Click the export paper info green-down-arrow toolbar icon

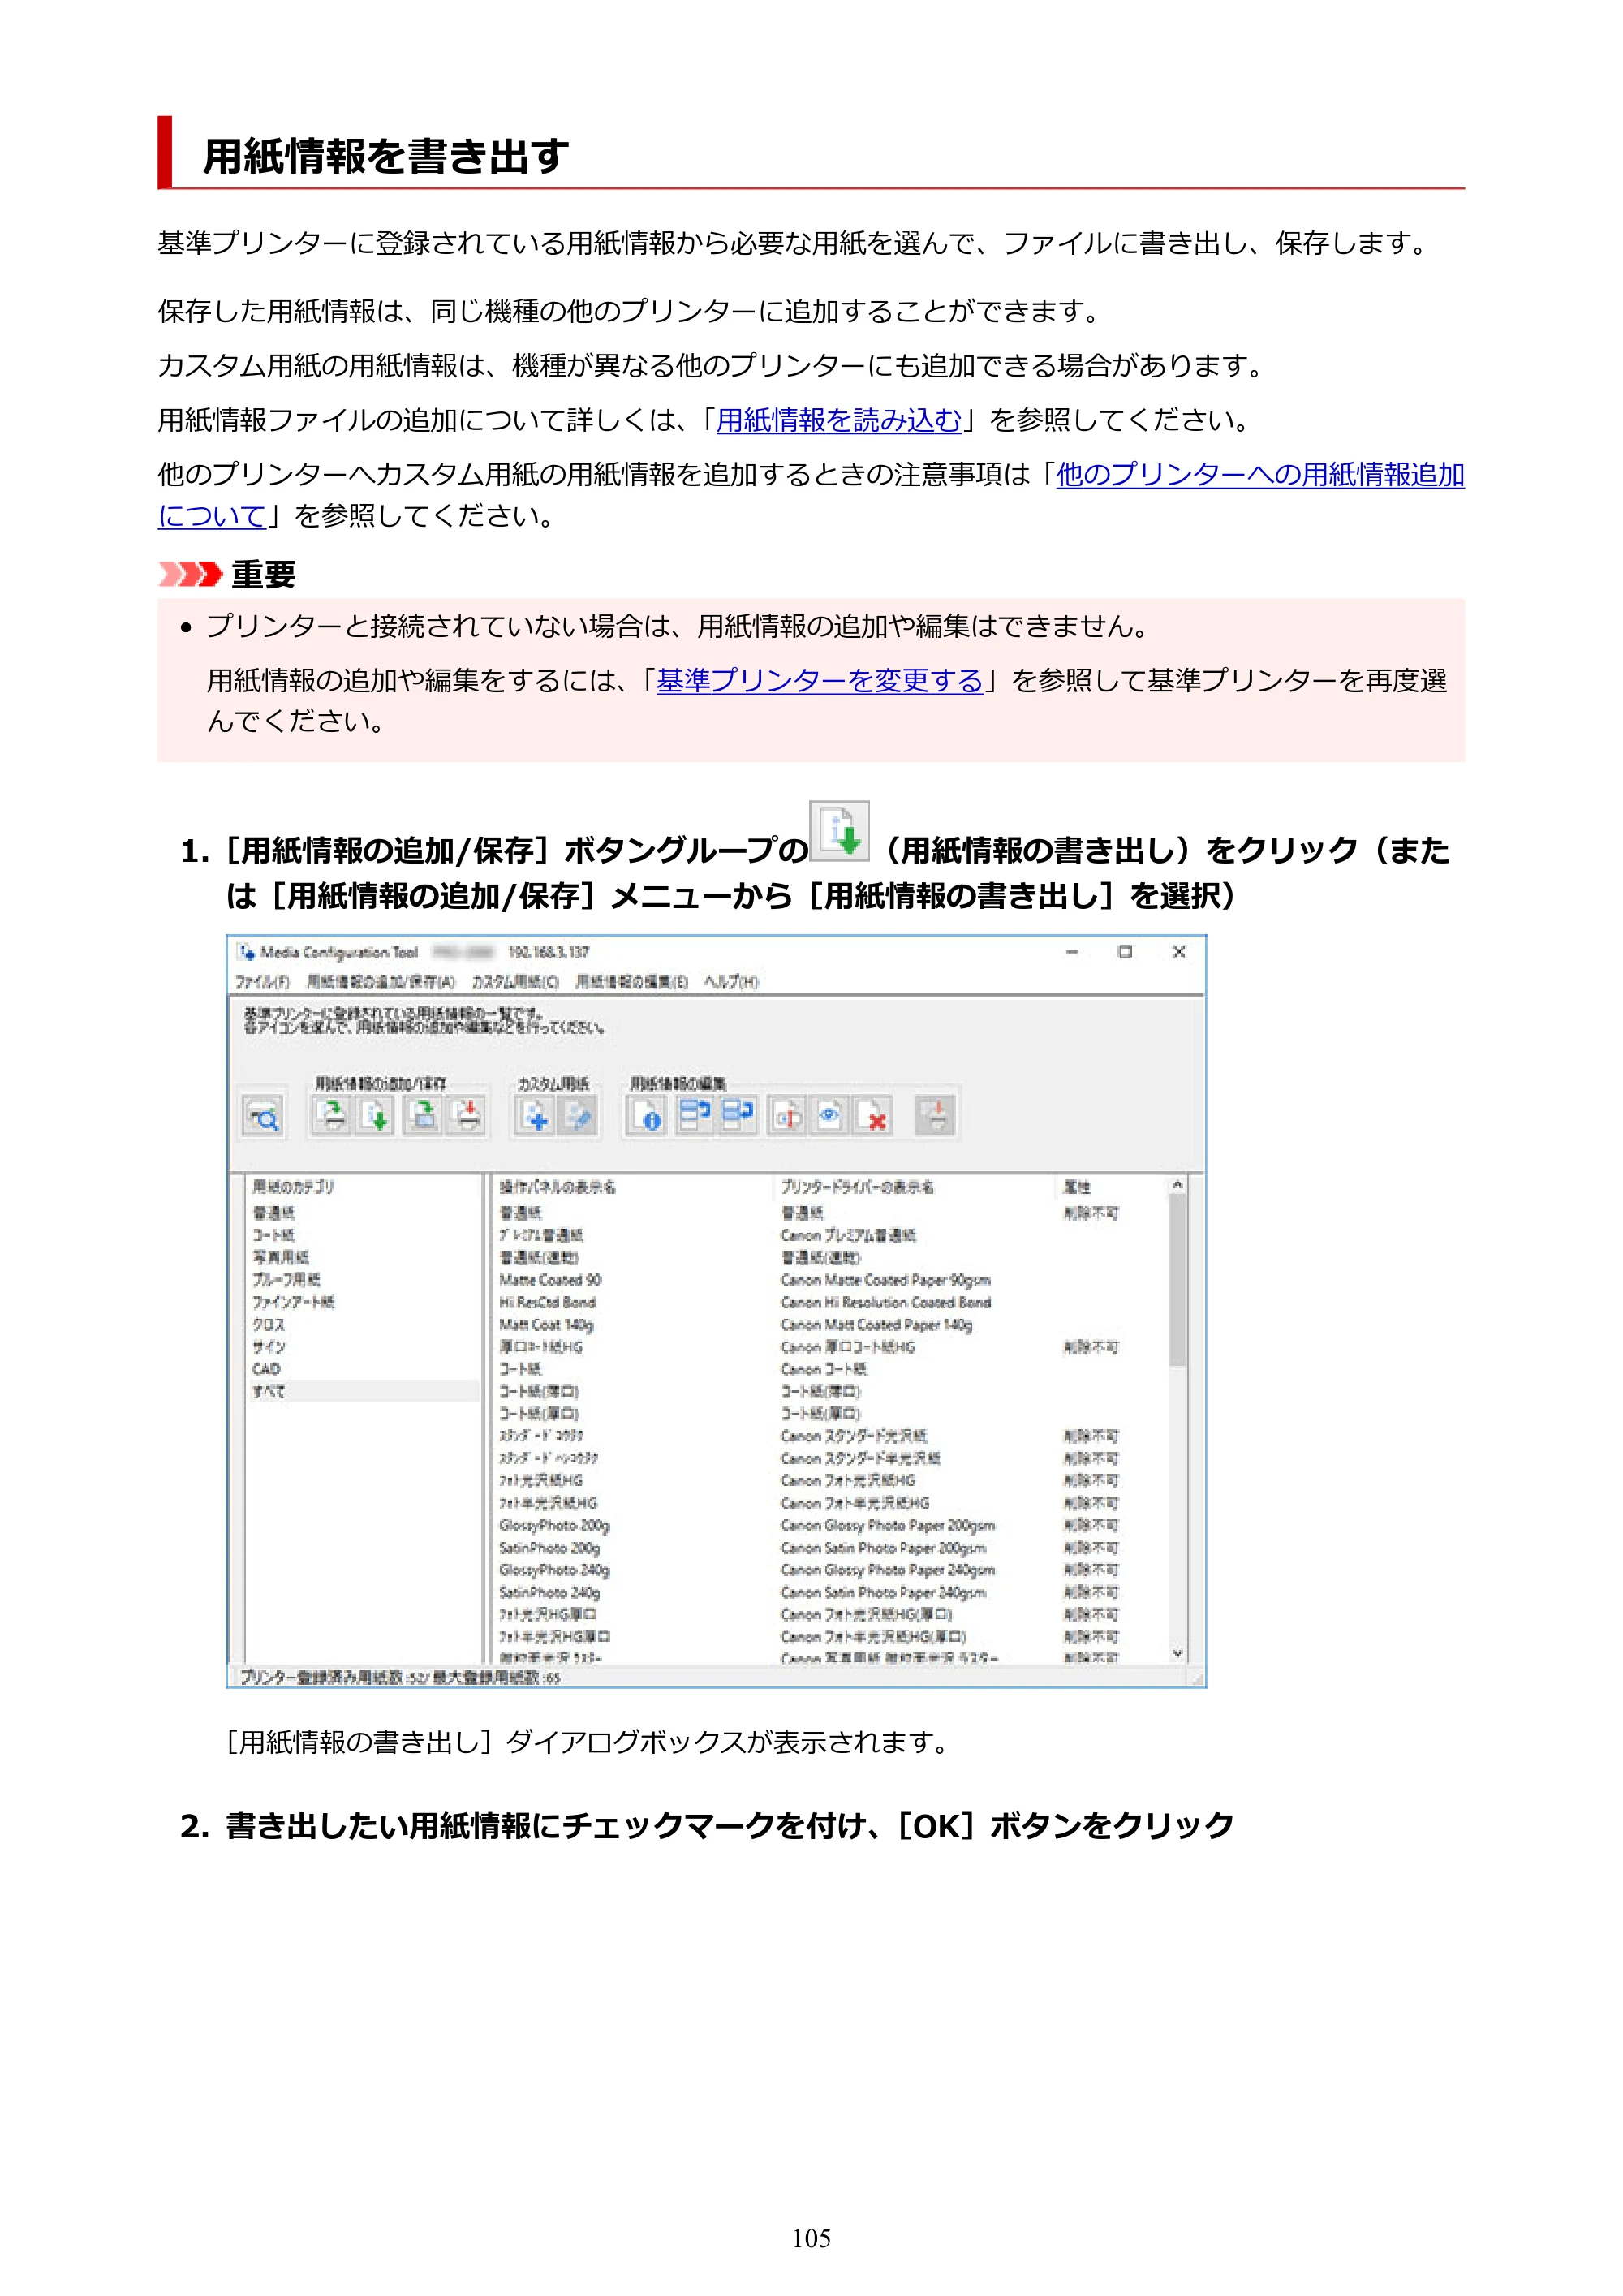click(x=376, y=1116)
